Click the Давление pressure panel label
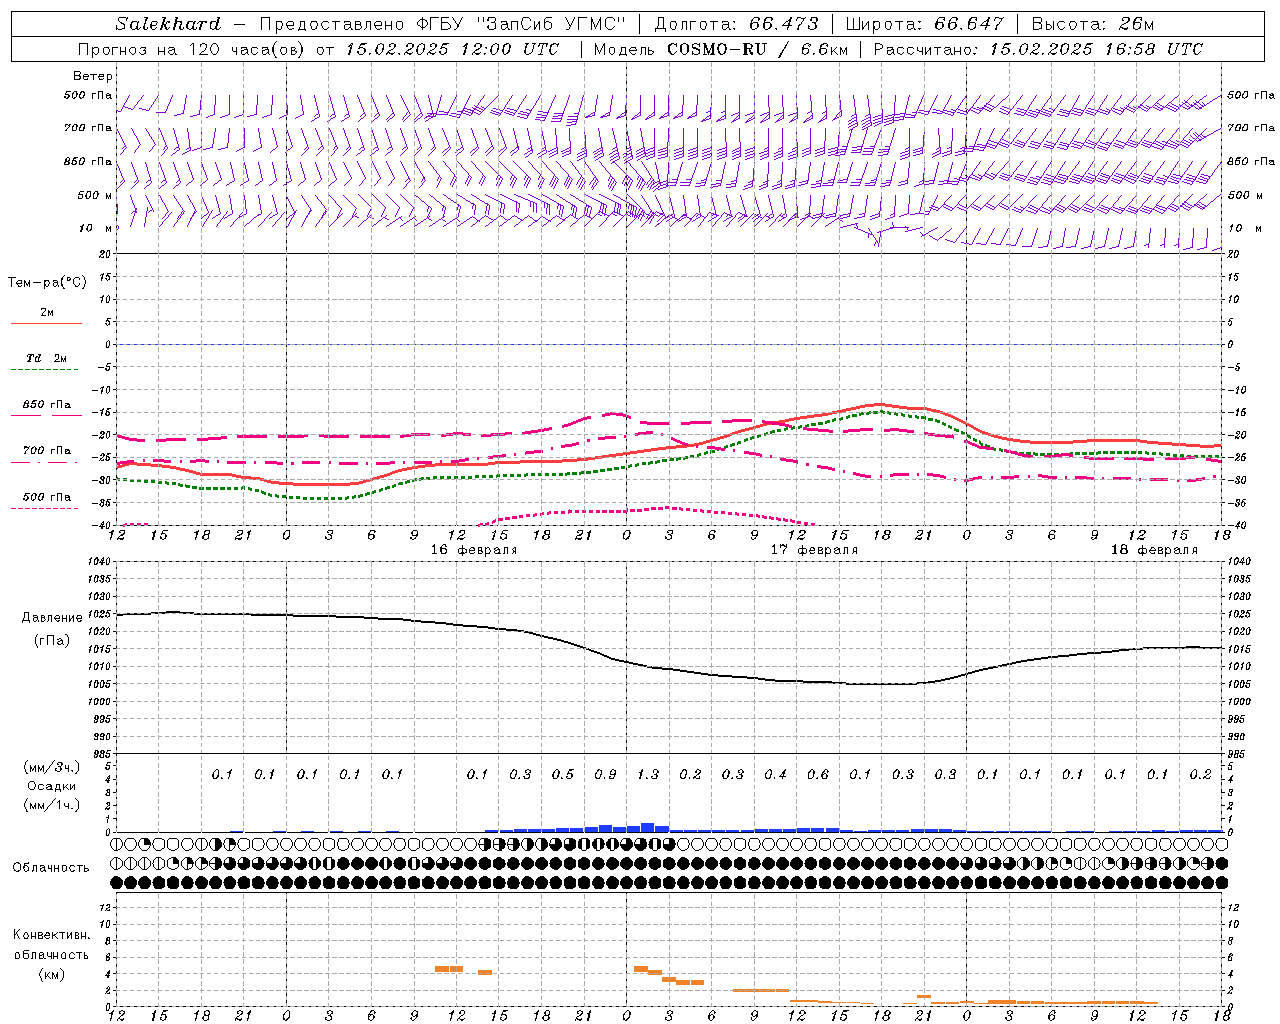Screen dimensions: 1280x1024 52,618
